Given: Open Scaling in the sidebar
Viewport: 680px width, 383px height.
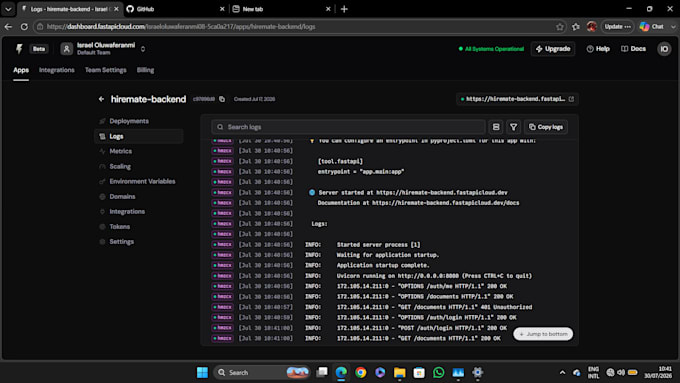Looking at the screenshot, I should pyautogui.click(x=120, y=167).
